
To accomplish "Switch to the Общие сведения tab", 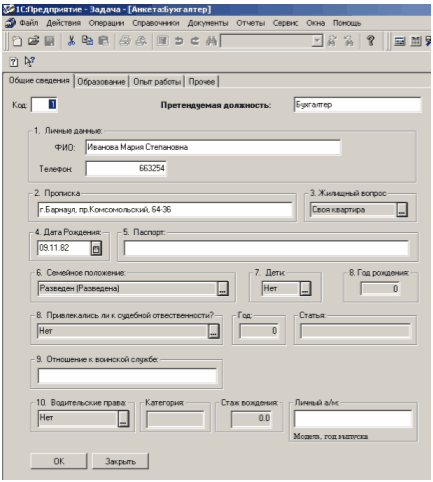I will (x=39, y=81).
